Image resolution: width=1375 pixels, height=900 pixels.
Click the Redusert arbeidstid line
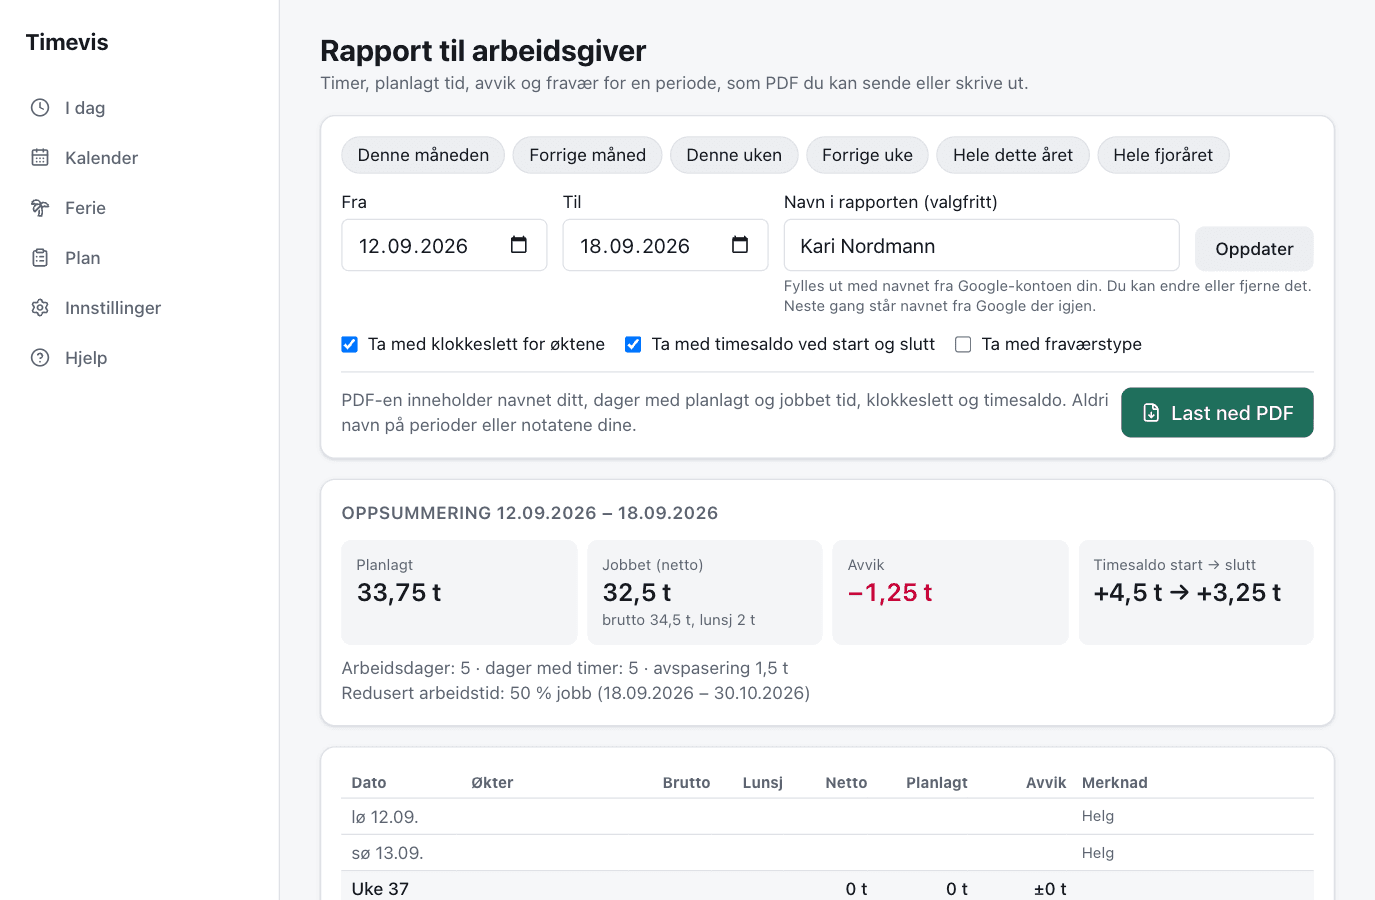[x=576, y=693]
